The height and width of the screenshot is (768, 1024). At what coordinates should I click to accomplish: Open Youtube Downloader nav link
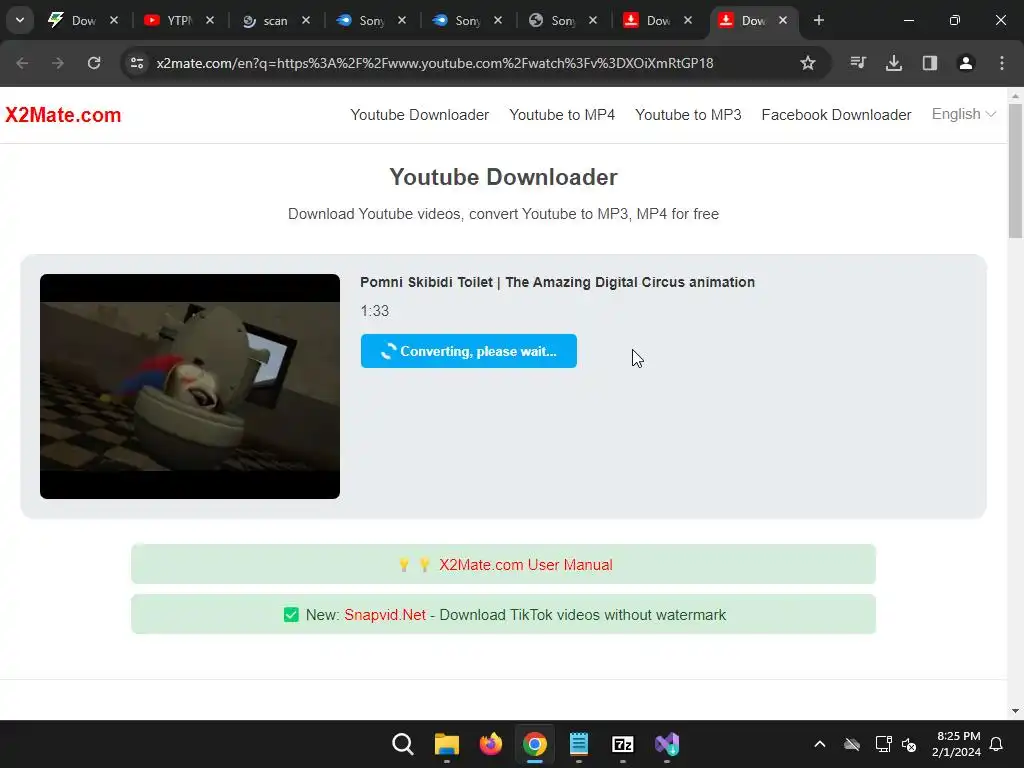(x=419, y=115)
